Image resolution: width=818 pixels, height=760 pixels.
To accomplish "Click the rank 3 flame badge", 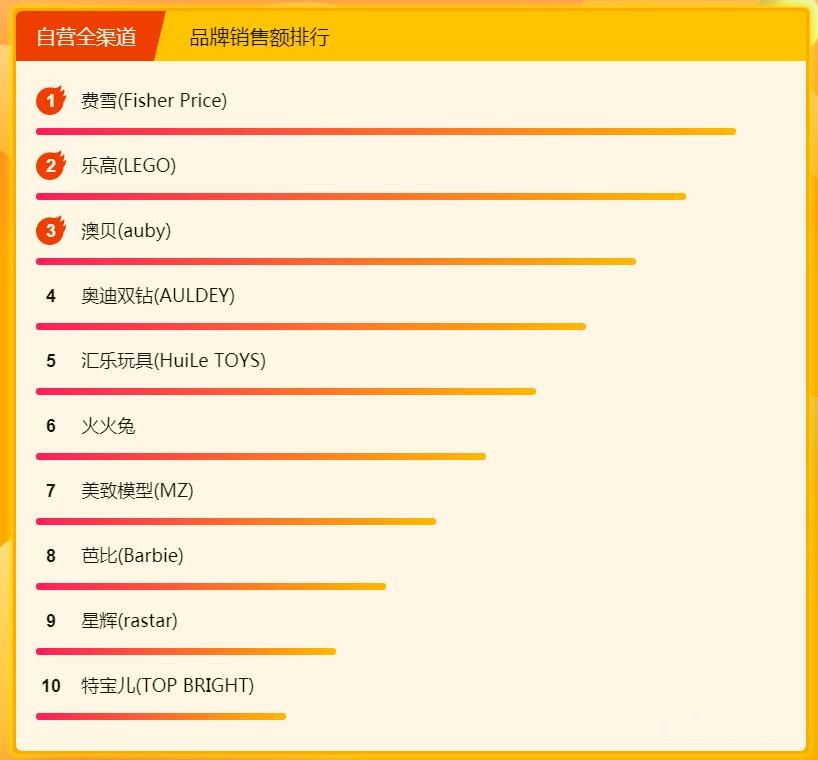I will point(50,231).
